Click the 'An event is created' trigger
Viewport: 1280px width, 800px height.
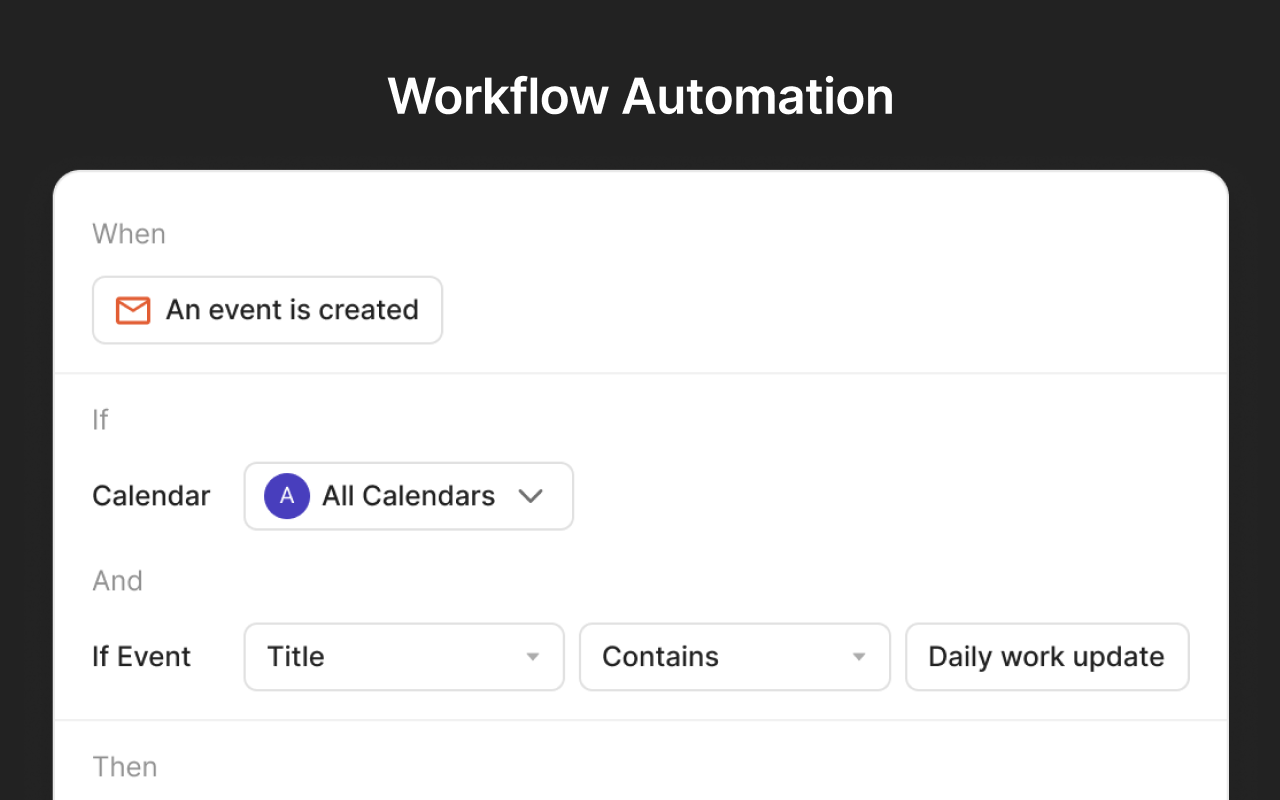click(x=267, y=310)
